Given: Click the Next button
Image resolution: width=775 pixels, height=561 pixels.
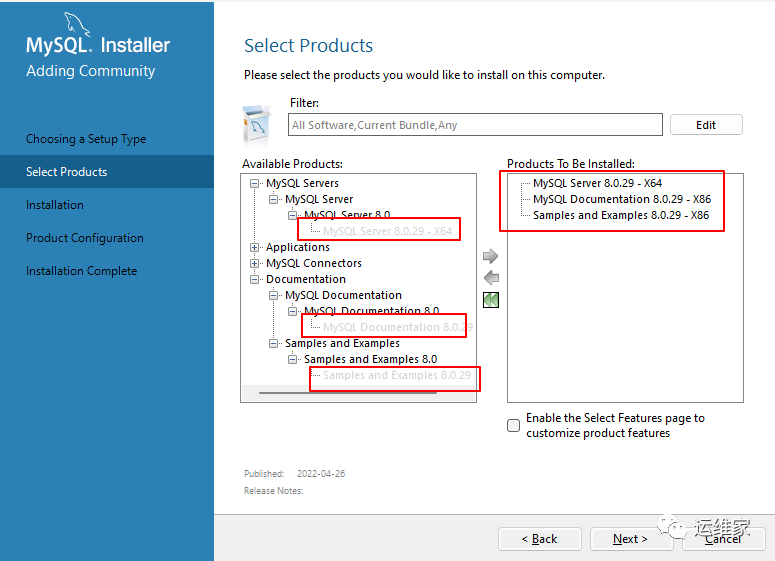Looking at the screenshot, I should [x=630, y=539].
